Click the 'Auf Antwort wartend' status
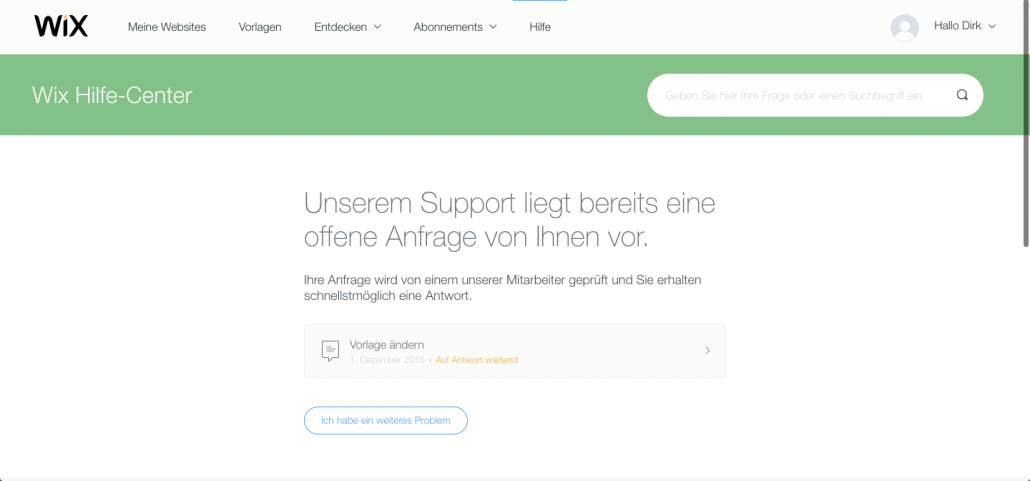The image size is (1030, 481). [477, 360]
